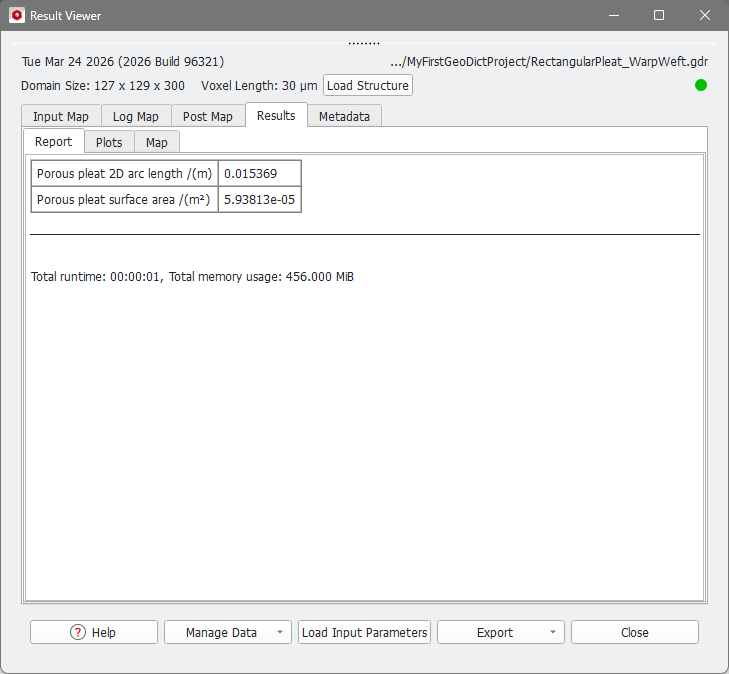This screenshot has height=674, width=729.
Task: Go to the Results tab
Action: tap(276, 115)
